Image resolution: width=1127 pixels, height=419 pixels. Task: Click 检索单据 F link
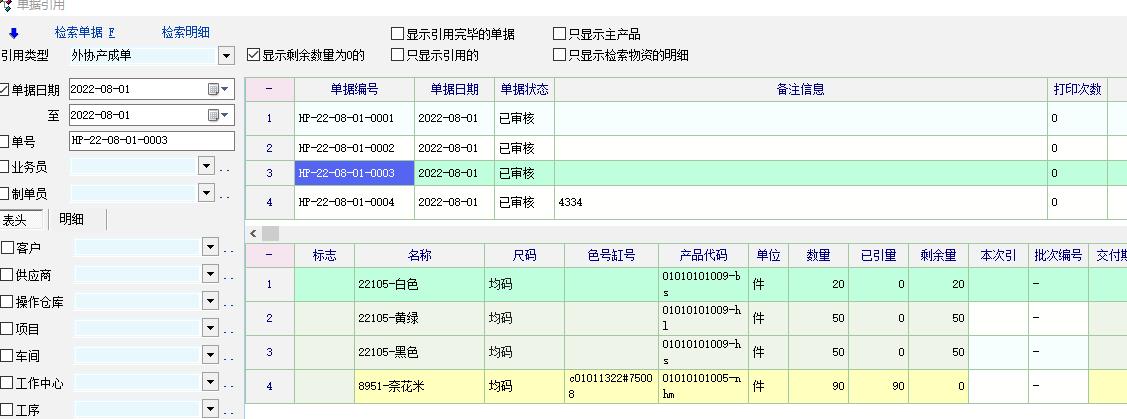[85, 32]
